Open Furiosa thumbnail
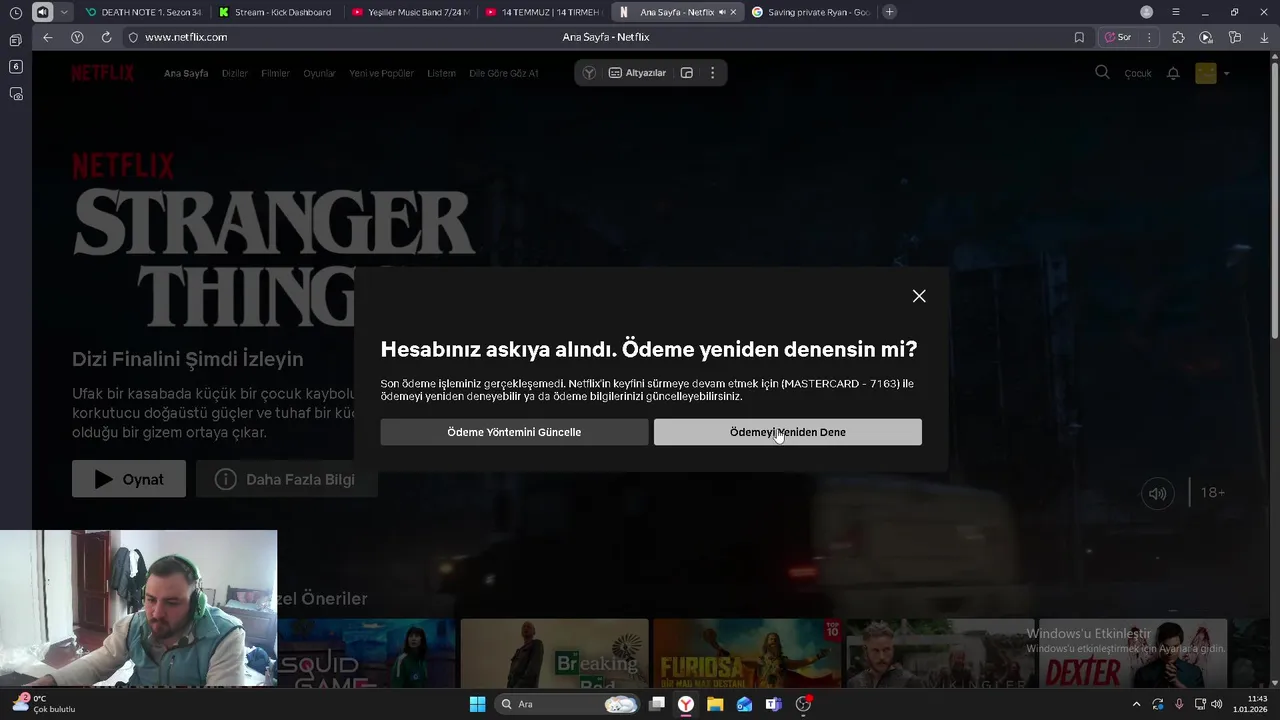This screenshot has height=720, width=1280. tap(747, 653)
